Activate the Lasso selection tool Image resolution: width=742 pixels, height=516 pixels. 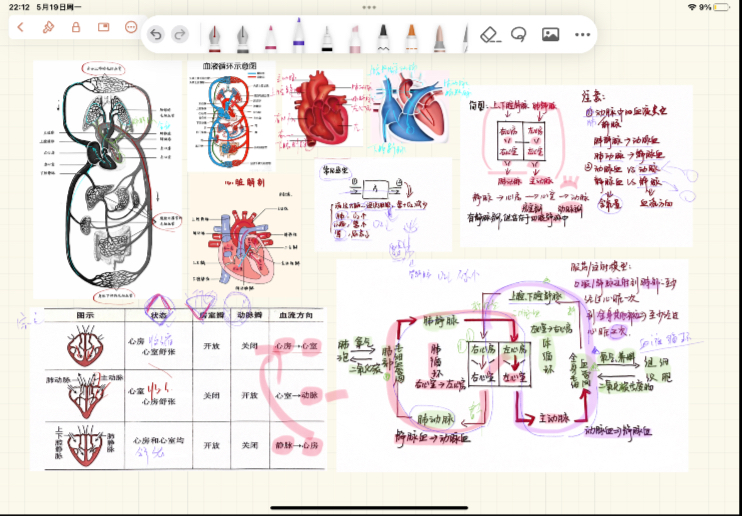coord(519,34)
